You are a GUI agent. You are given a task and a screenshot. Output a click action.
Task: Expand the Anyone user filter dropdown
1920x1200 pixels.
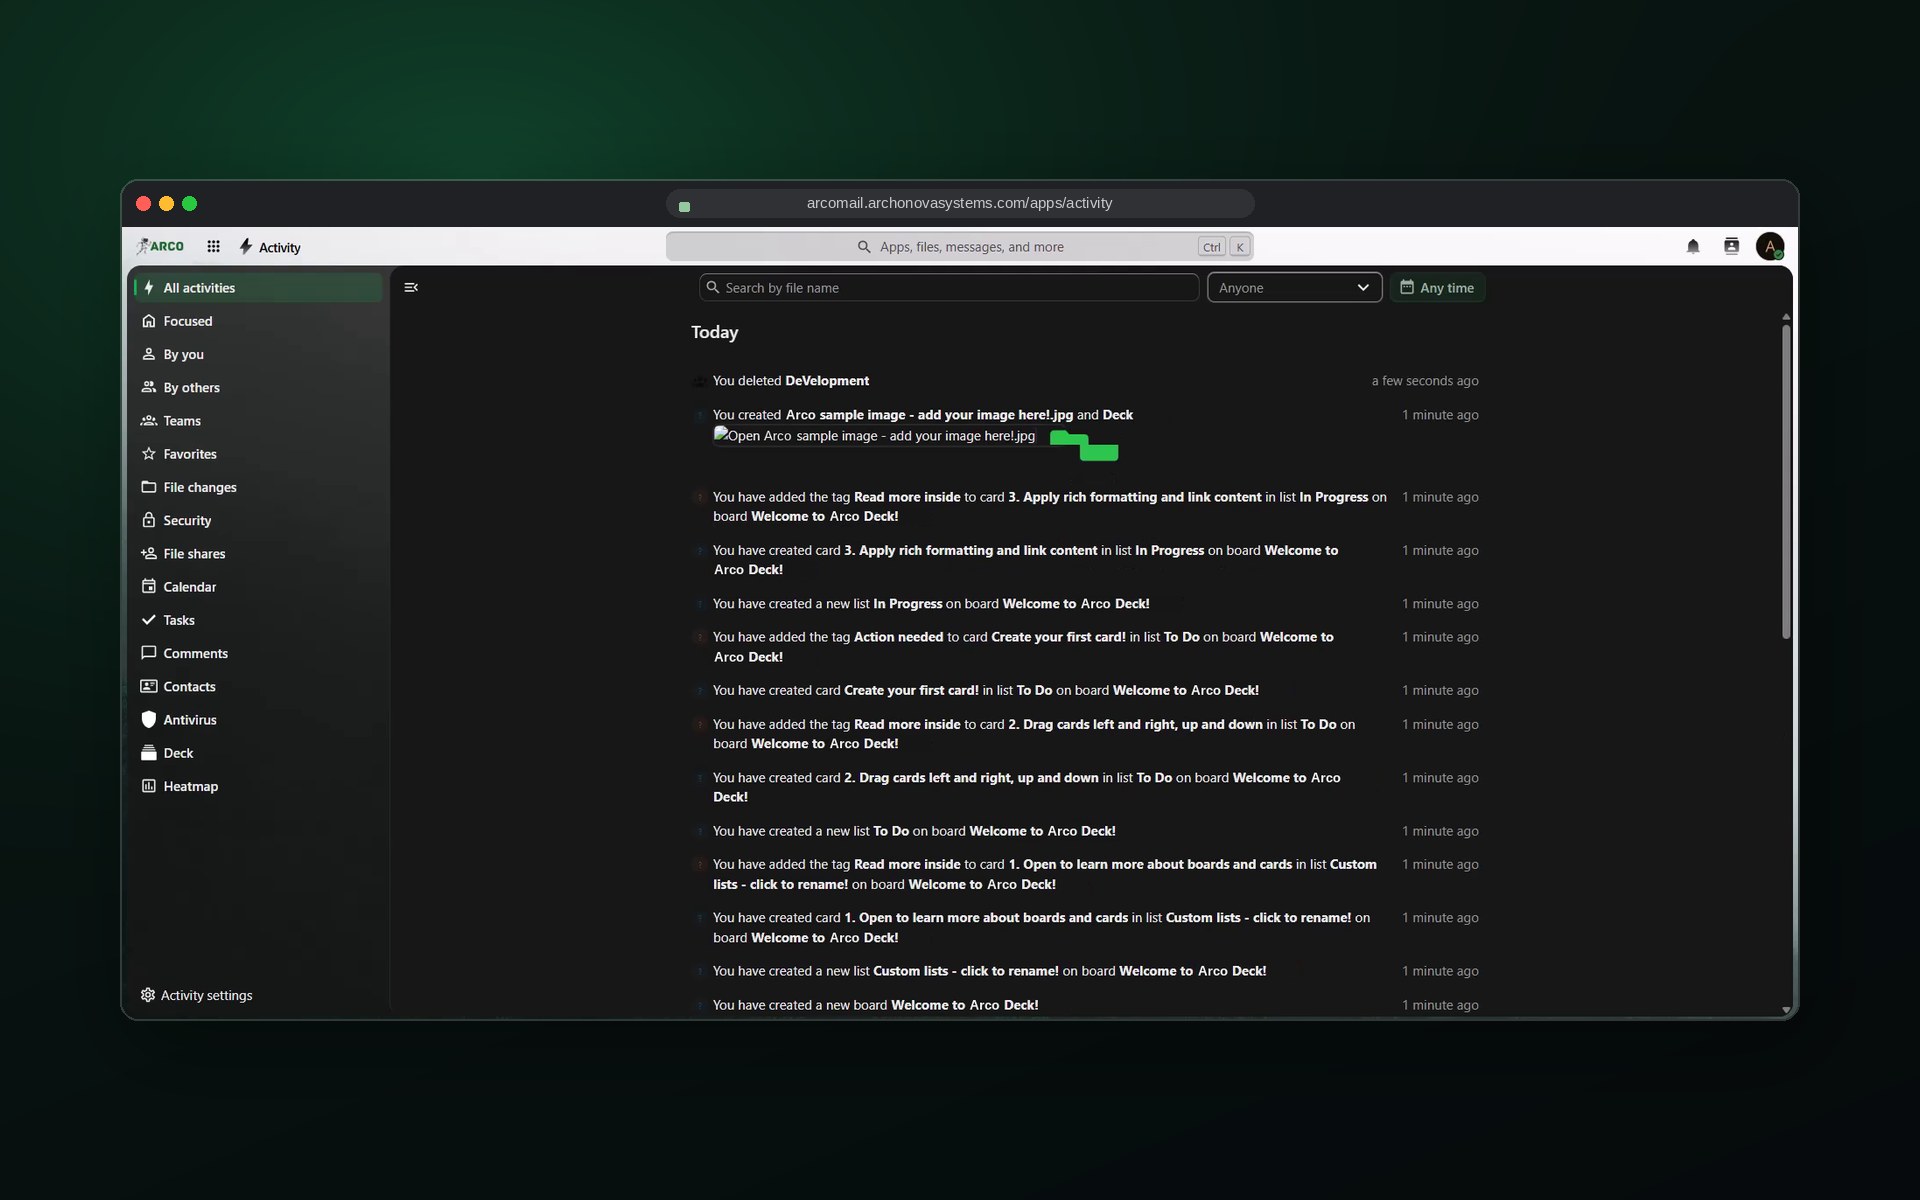1294,288
